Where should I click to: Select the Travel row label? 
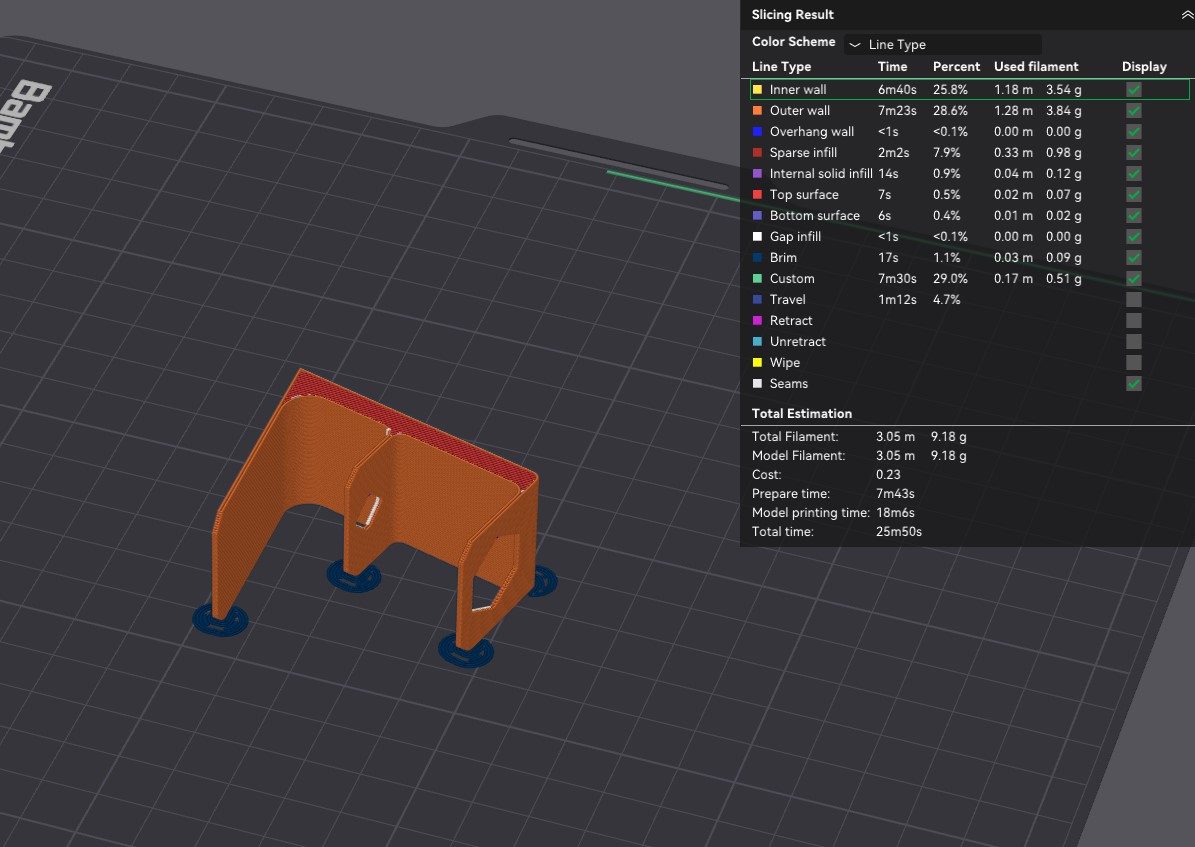[x=787, y=300]
